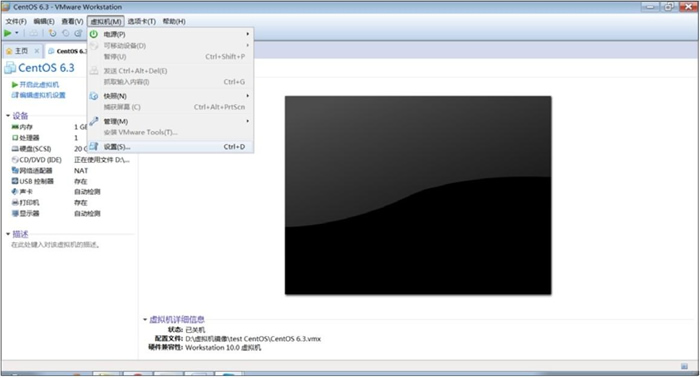
Task: Choose 设置(S)... from the VM menu
Action: click(x=171, y=146)
